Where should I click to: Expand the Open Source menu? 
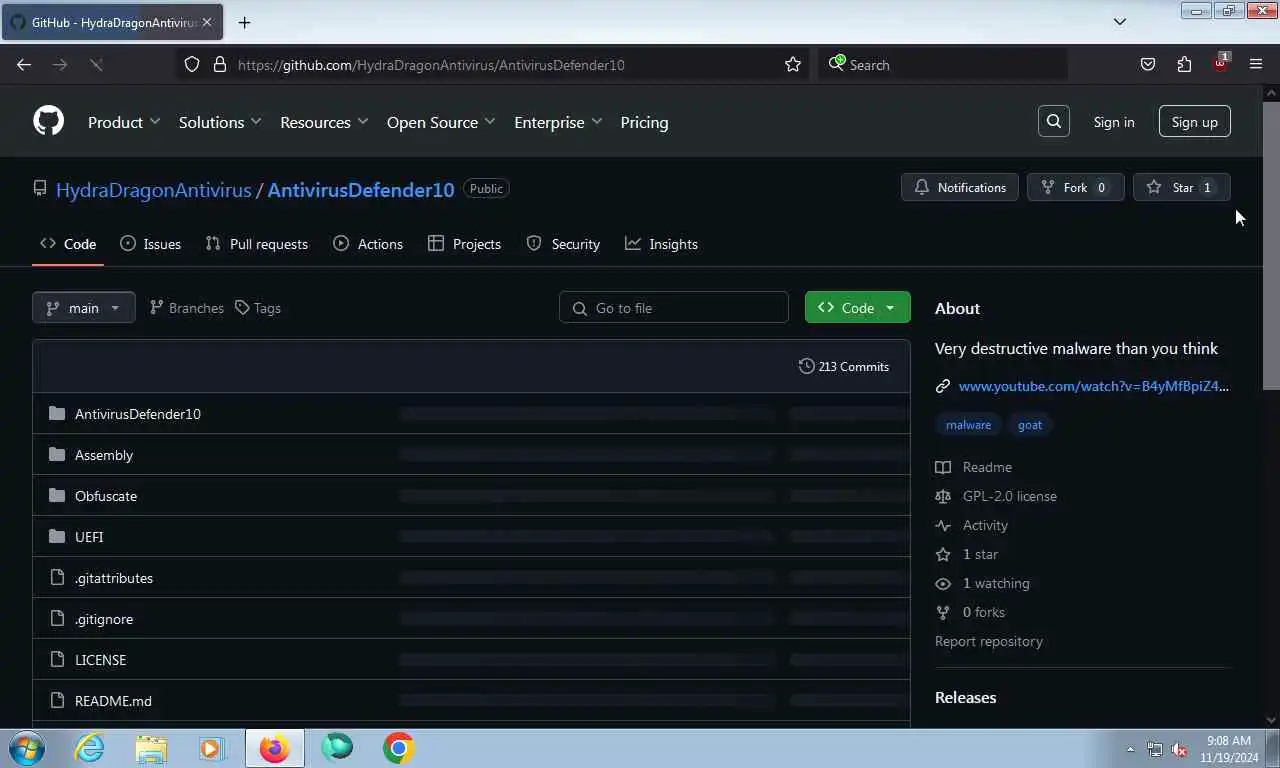[x=441, y=122]
